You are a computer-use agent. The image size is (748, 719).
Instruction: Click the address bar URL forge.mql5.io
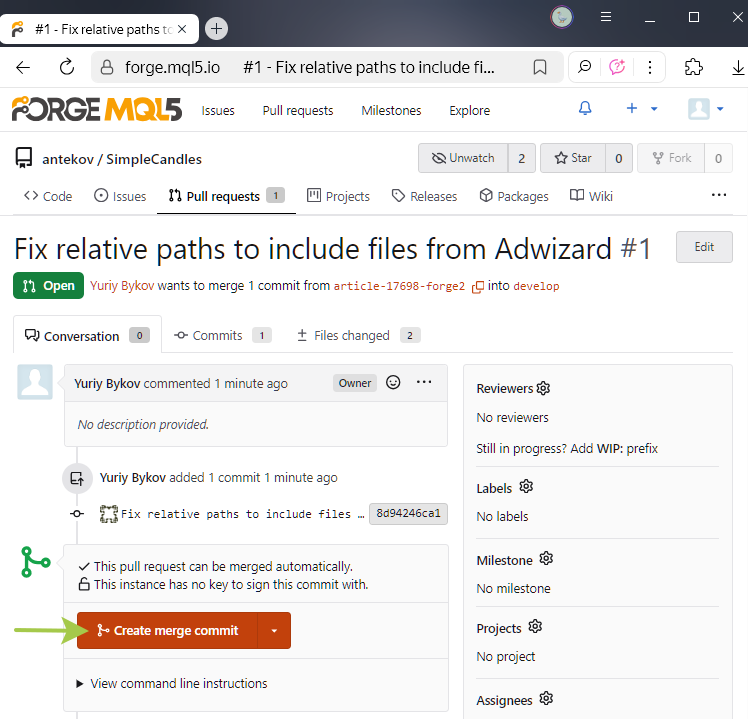(172, 67)
